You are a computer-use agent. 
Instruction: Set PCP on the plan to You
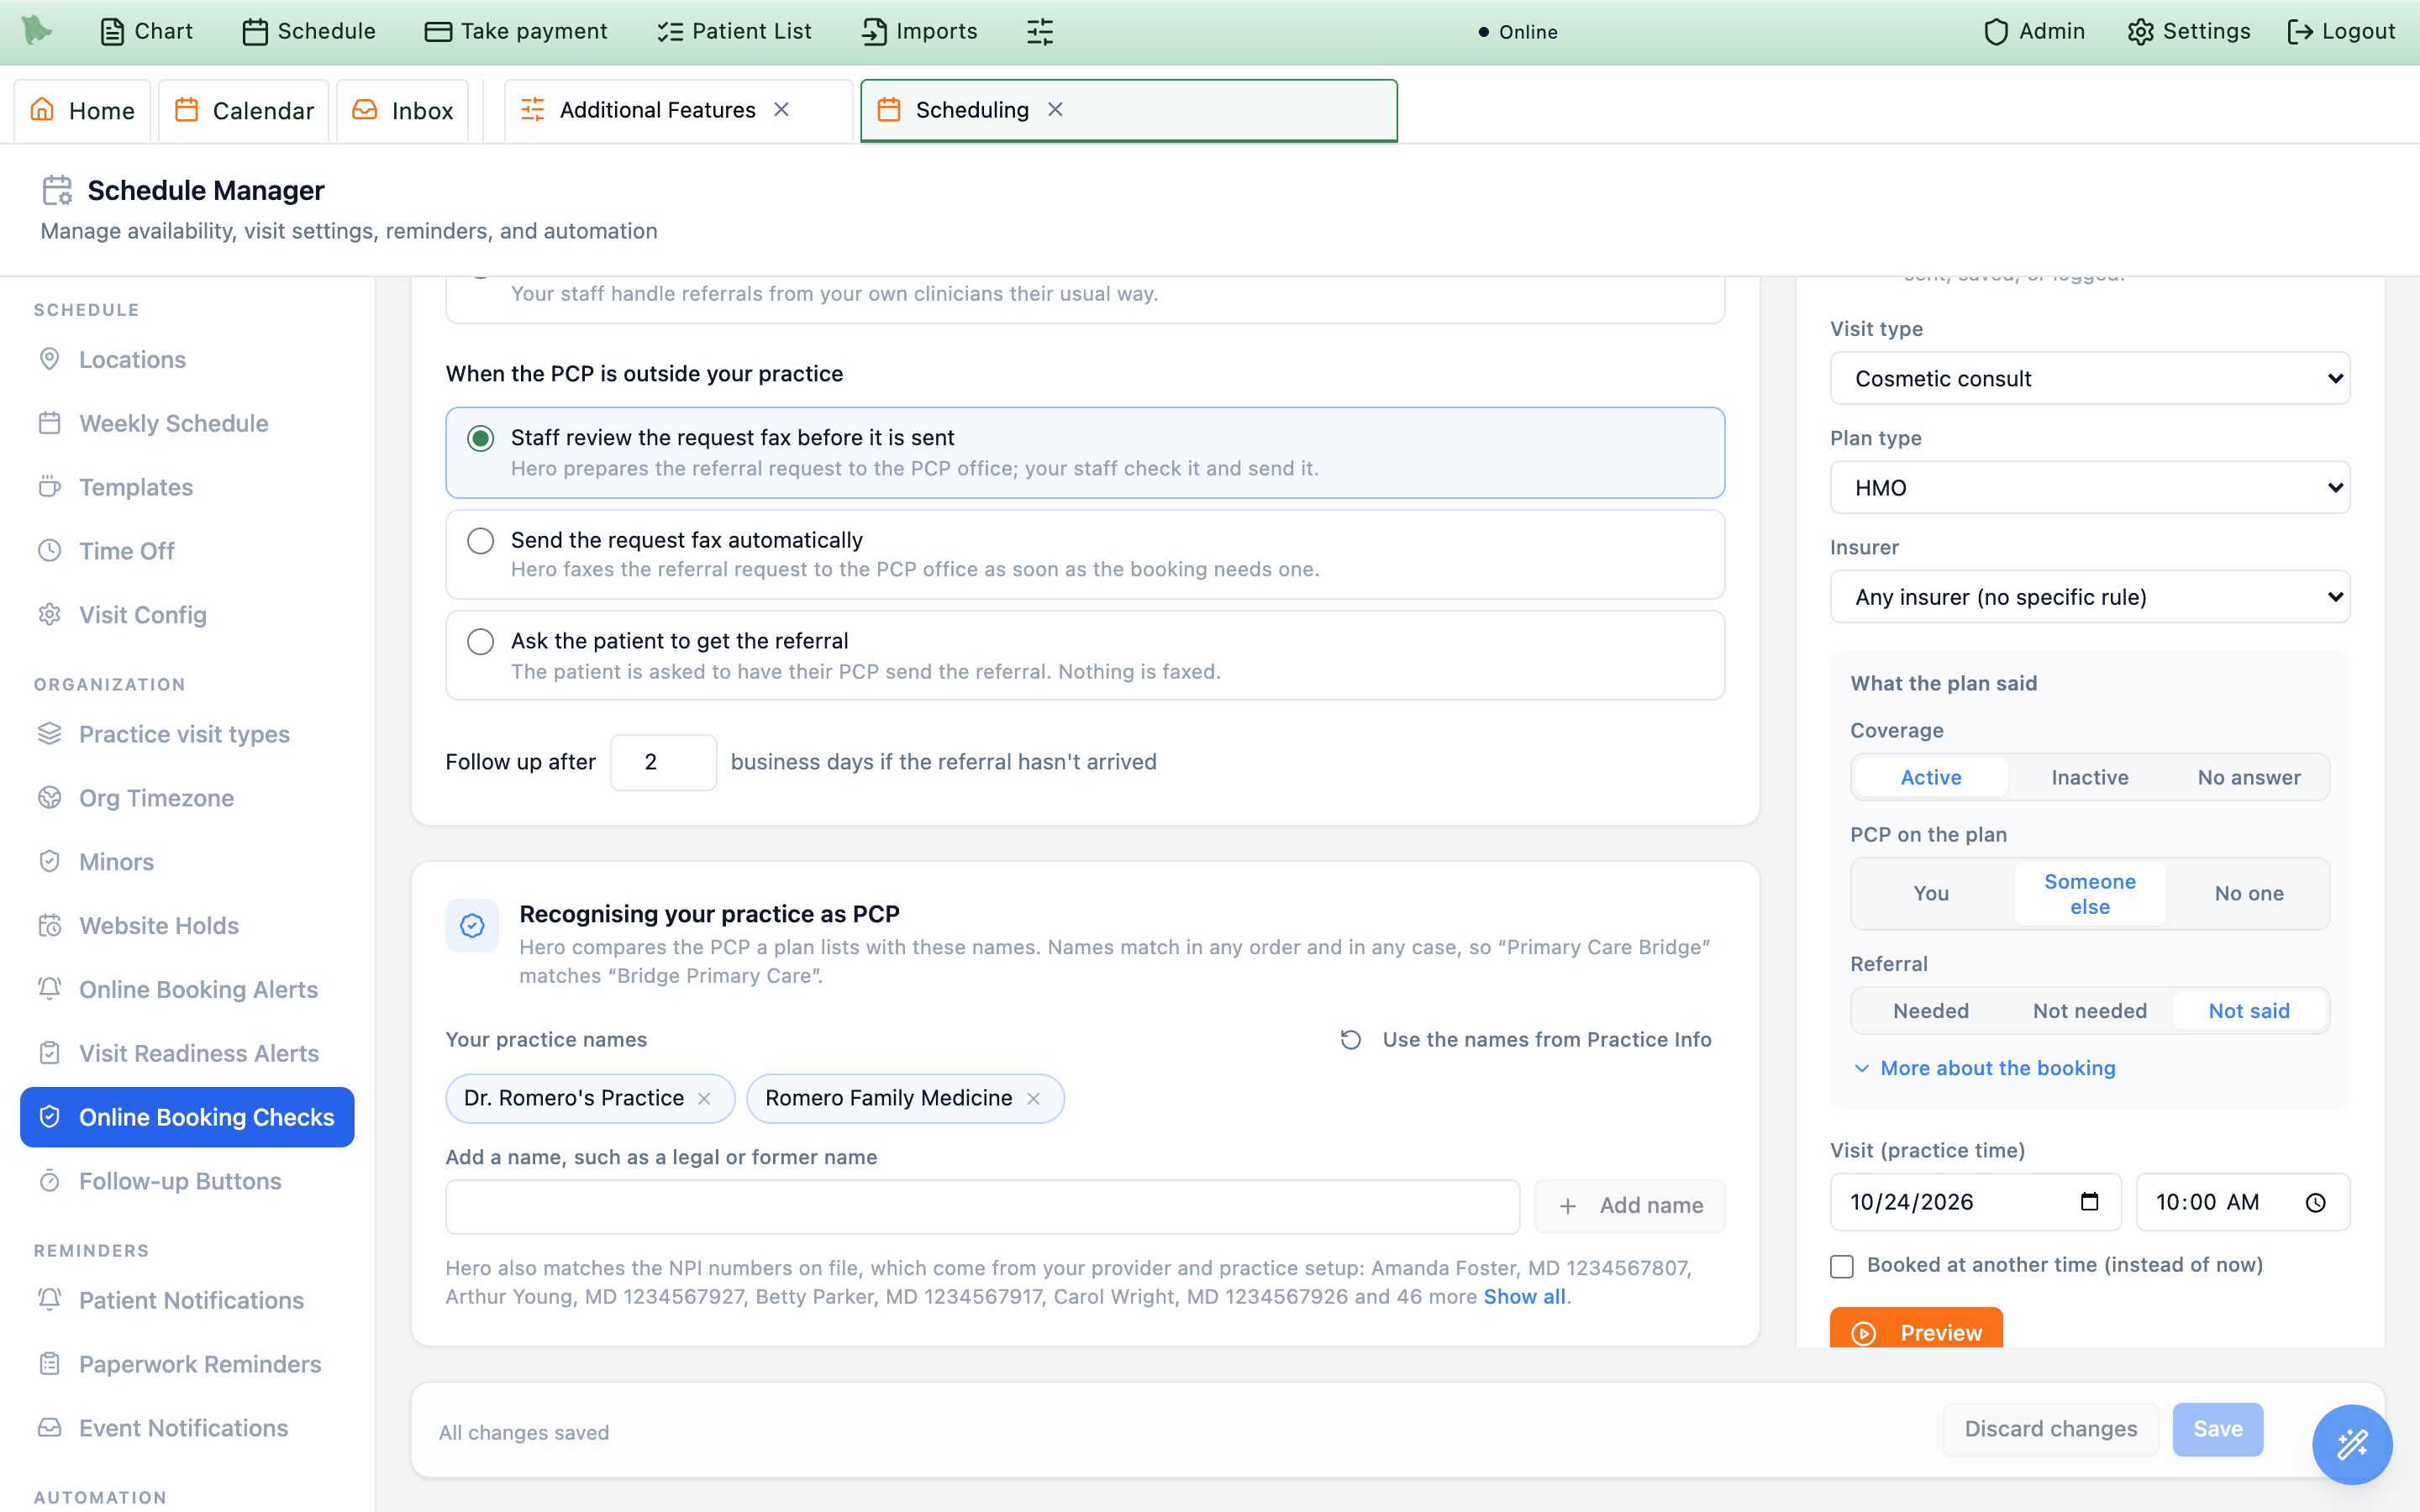pyautogui.click(x=1931, y=893)
